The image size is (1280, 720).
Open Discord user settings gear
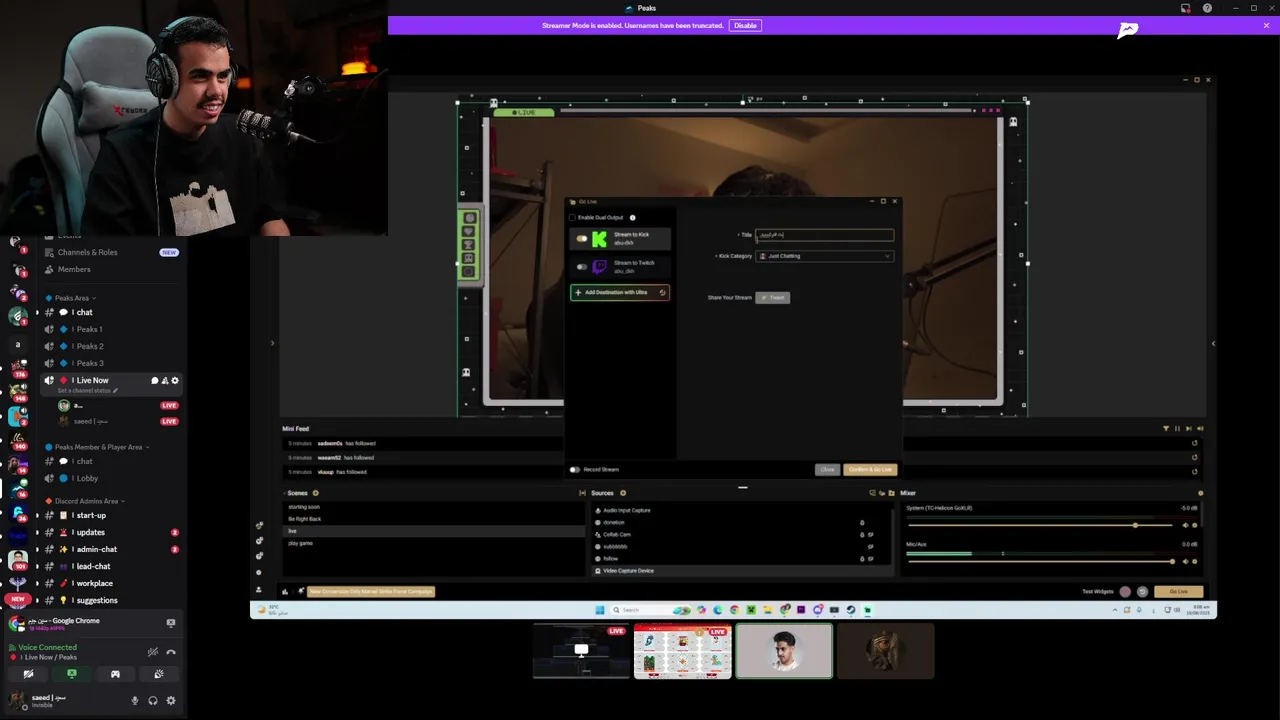click(171, 701)
